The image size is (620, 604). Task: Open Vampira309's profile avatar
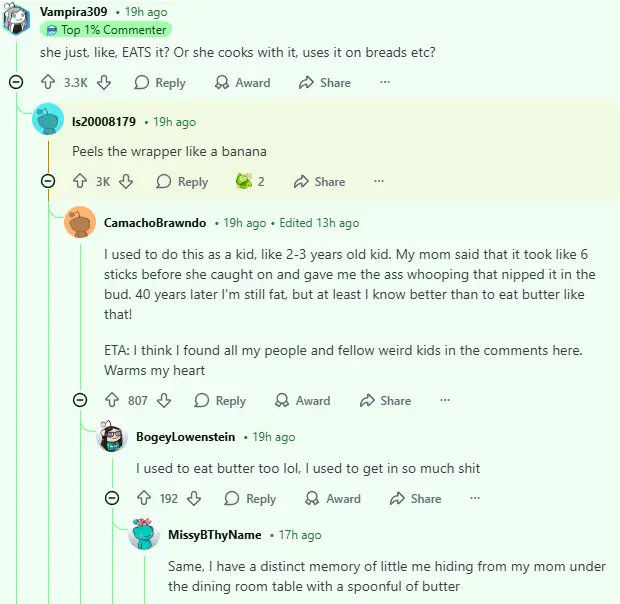pos(17,18)
